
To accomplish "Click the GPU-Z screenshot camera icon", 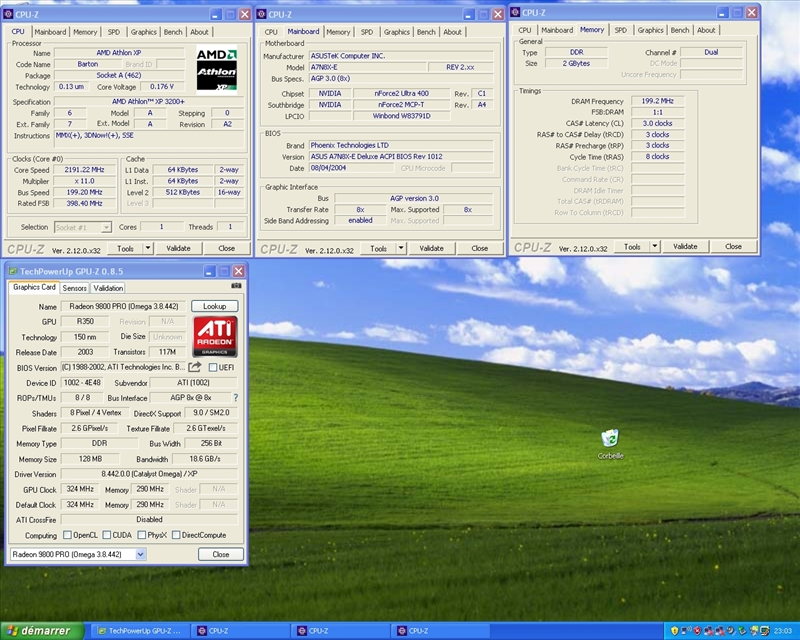I will (x=236, y=286).
